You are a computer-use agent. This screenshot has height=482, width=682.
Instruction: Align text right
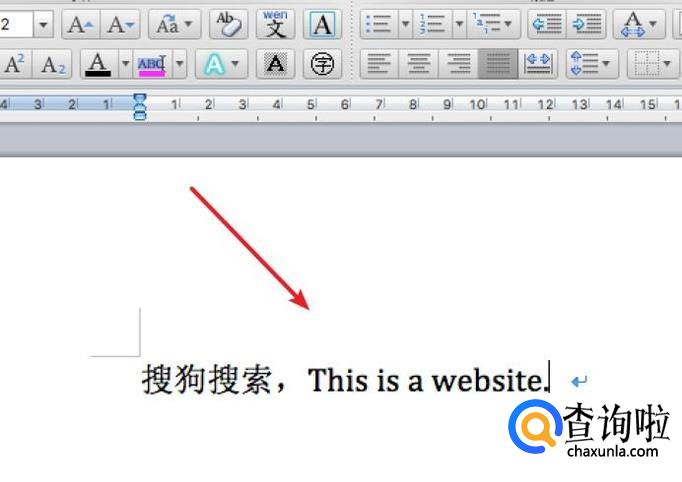[x=458, y=64]
